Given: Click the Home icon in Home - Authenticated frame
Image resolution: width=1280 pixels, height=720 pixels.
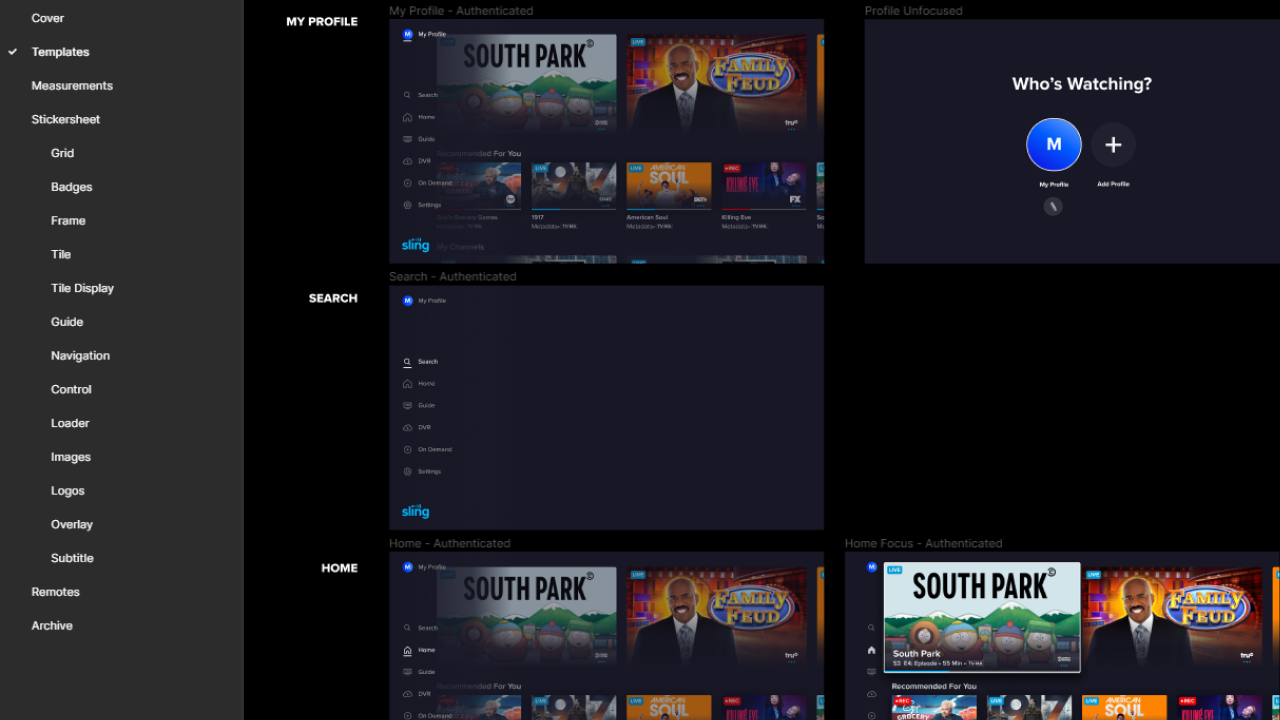Looking at the screenshot, I should click(x=407, y=650).
